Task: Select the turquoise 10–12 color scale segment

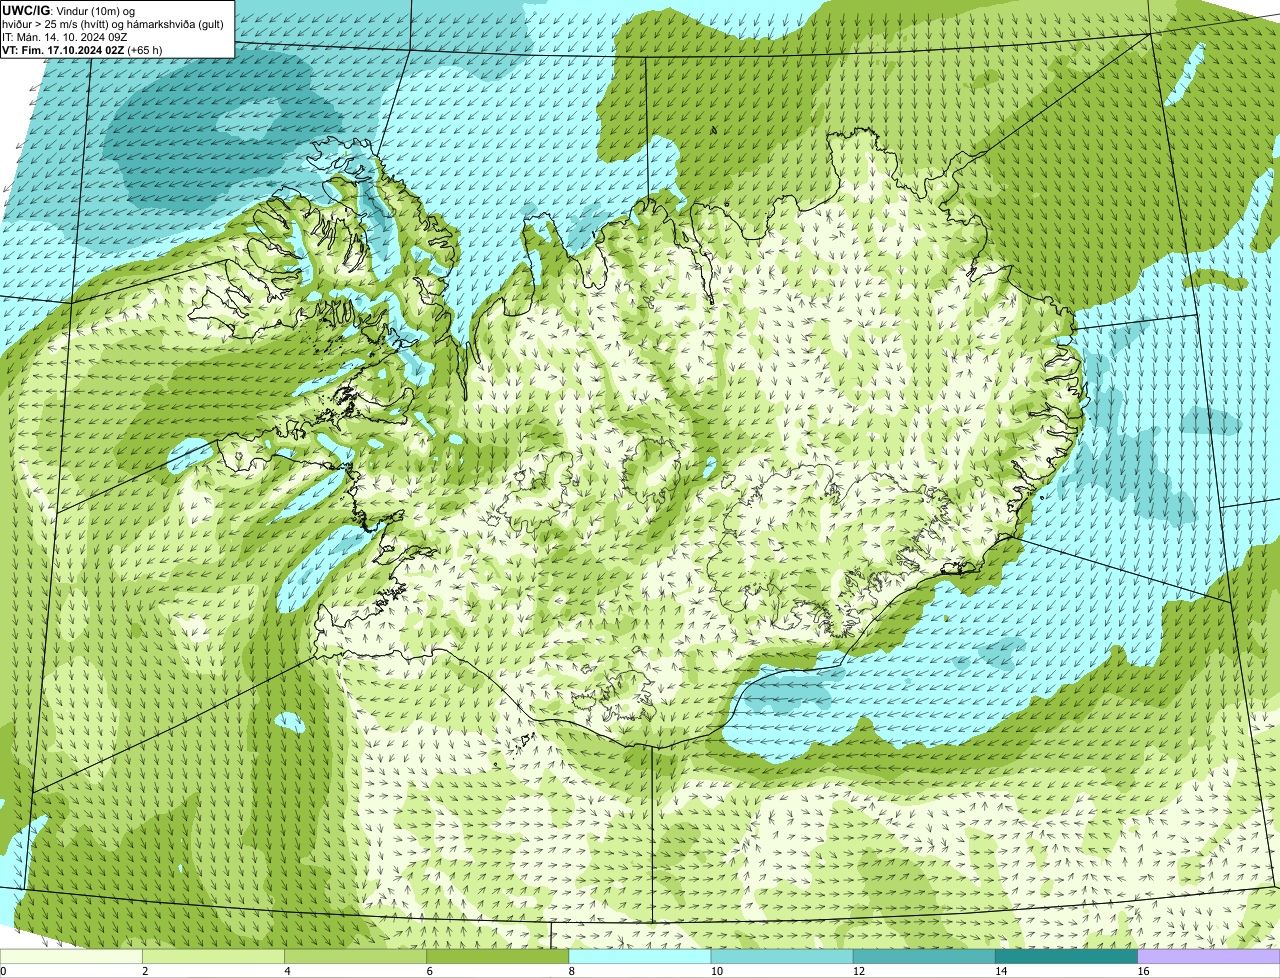Action: click(782, 957)
